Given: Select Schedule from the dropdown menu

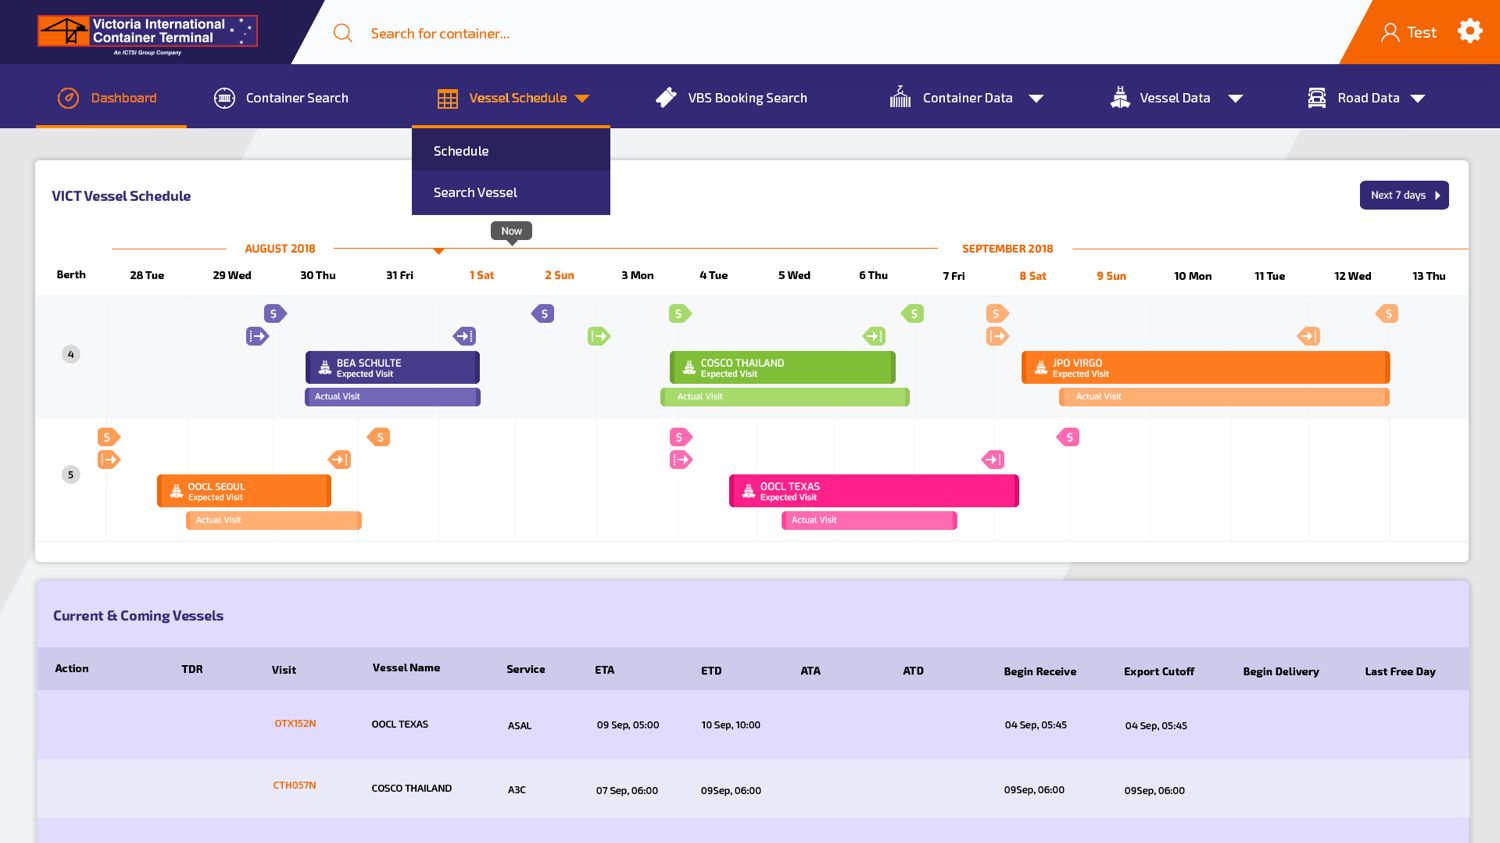Looking at the screenshot, I should pos(461,151).
